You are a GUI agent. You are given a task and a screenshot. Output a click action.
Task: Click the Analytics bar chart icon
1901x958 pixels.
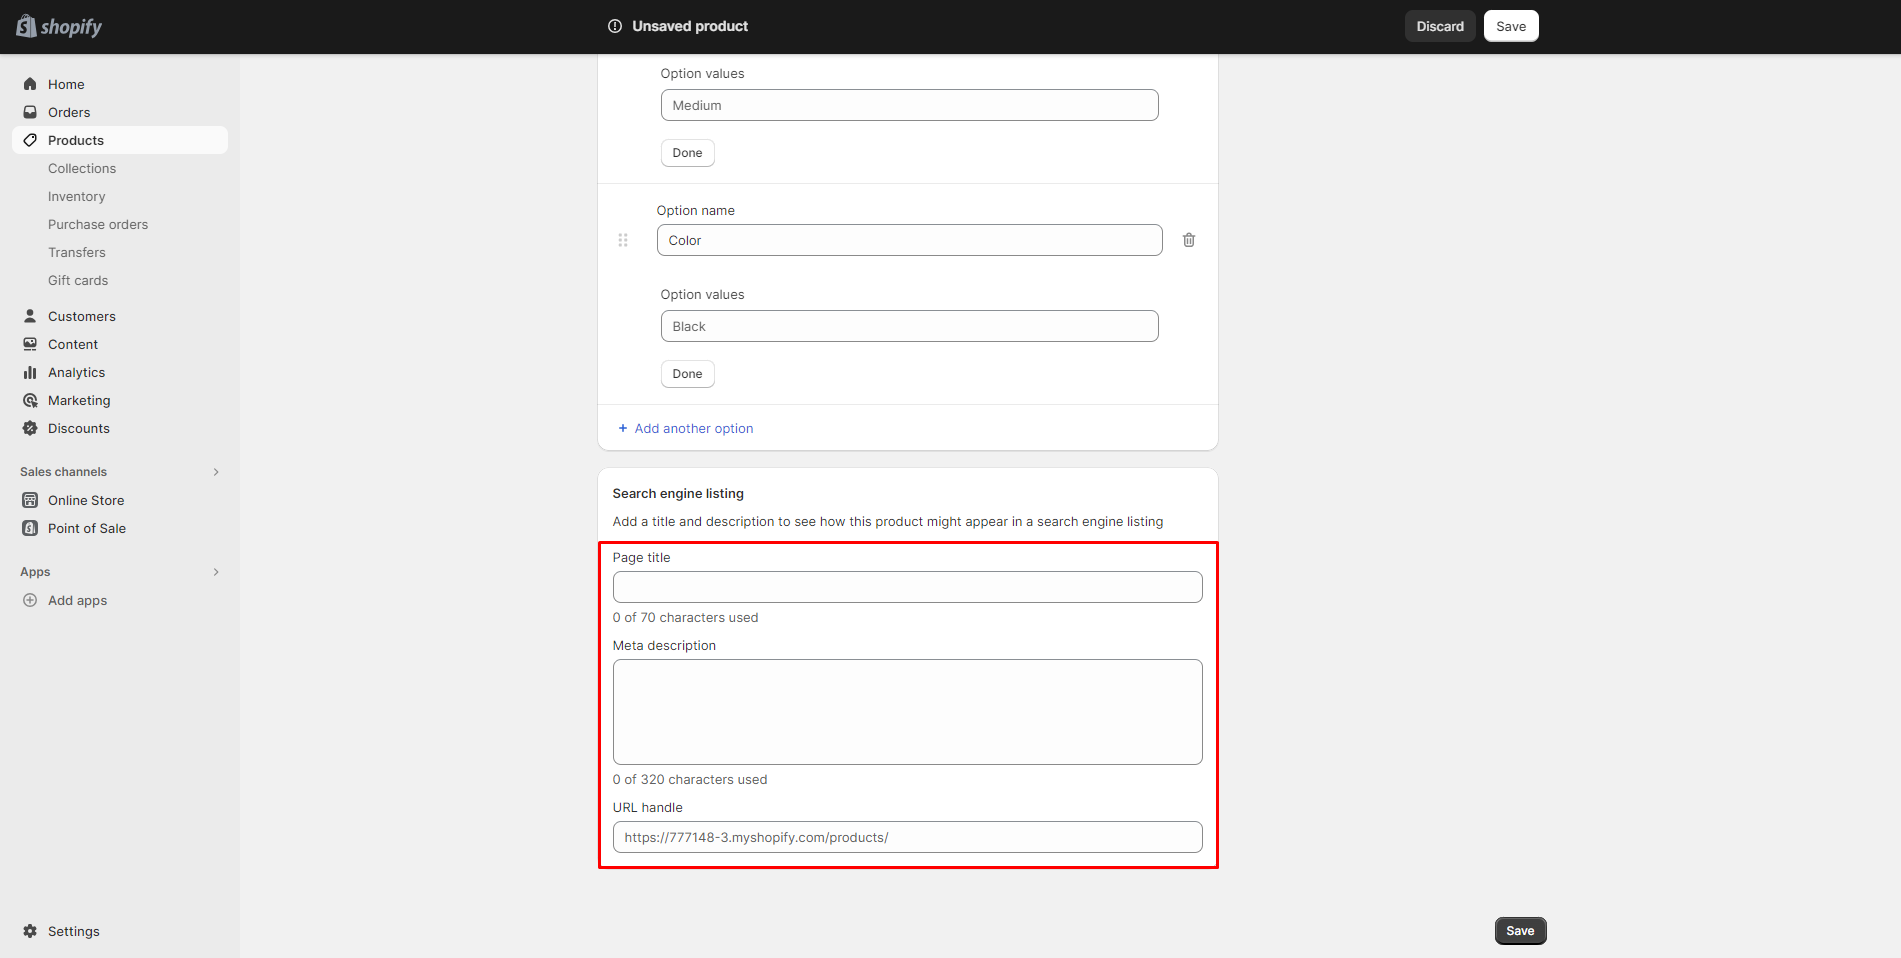tap(30, 372)
